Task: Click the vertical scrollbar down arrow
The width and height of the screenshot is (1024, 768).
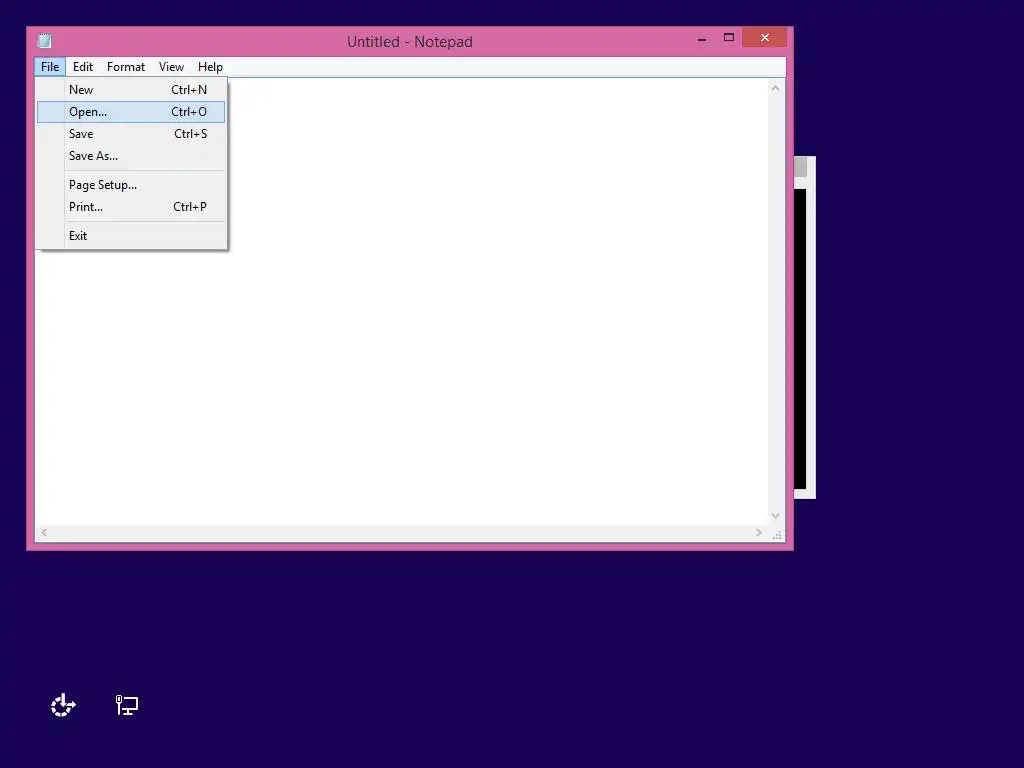Action: [x=775, y=516]
